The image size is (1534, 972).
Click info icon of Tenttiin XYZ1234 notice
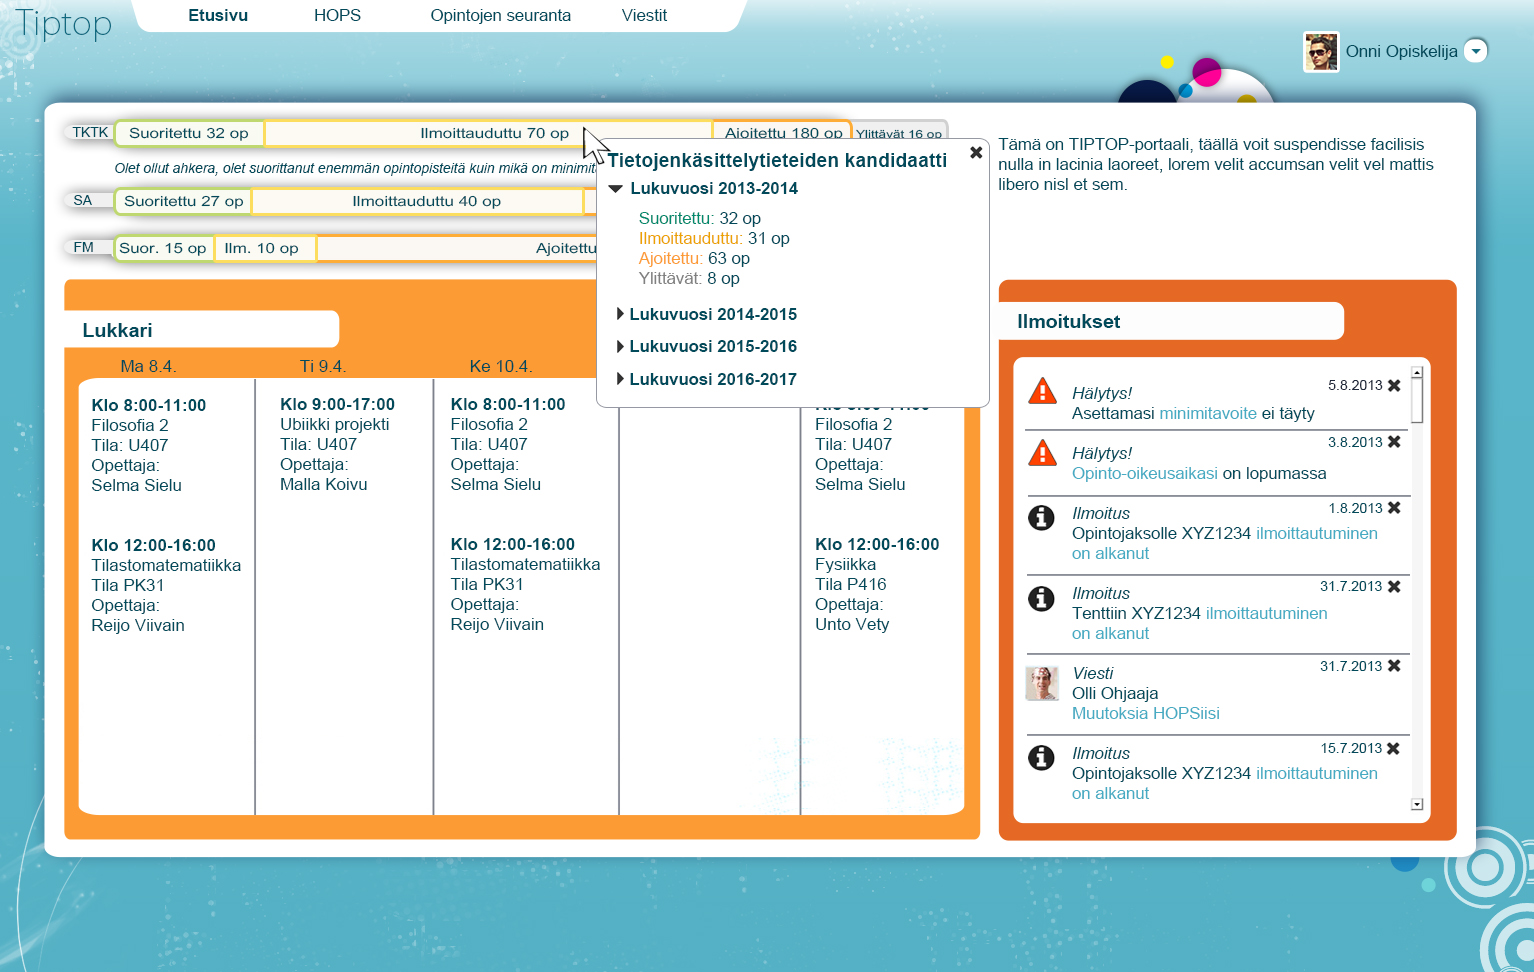[1041, 598]
